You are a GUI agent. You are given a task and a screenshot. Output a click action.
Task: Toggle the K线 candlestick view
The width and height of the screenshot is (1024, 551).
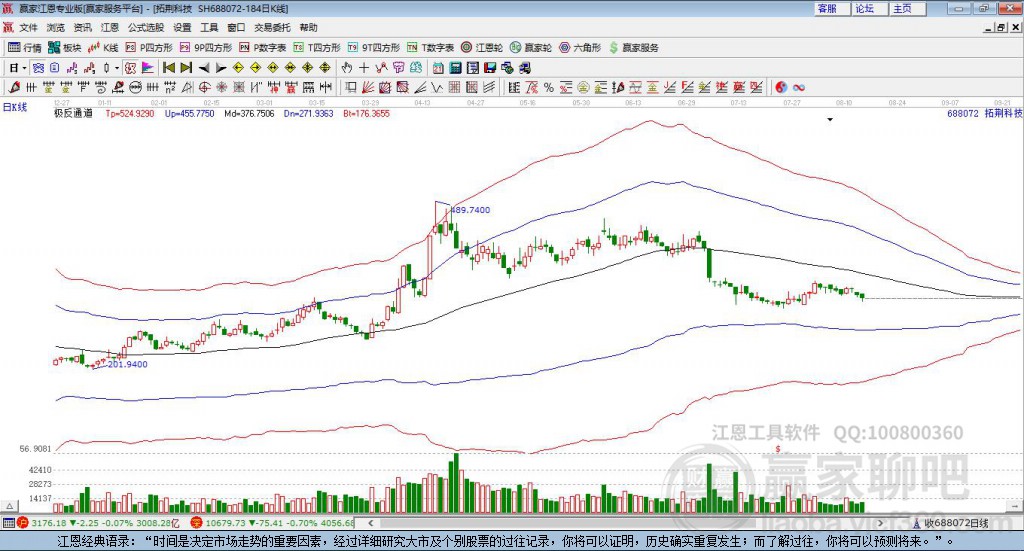point(103,47)
